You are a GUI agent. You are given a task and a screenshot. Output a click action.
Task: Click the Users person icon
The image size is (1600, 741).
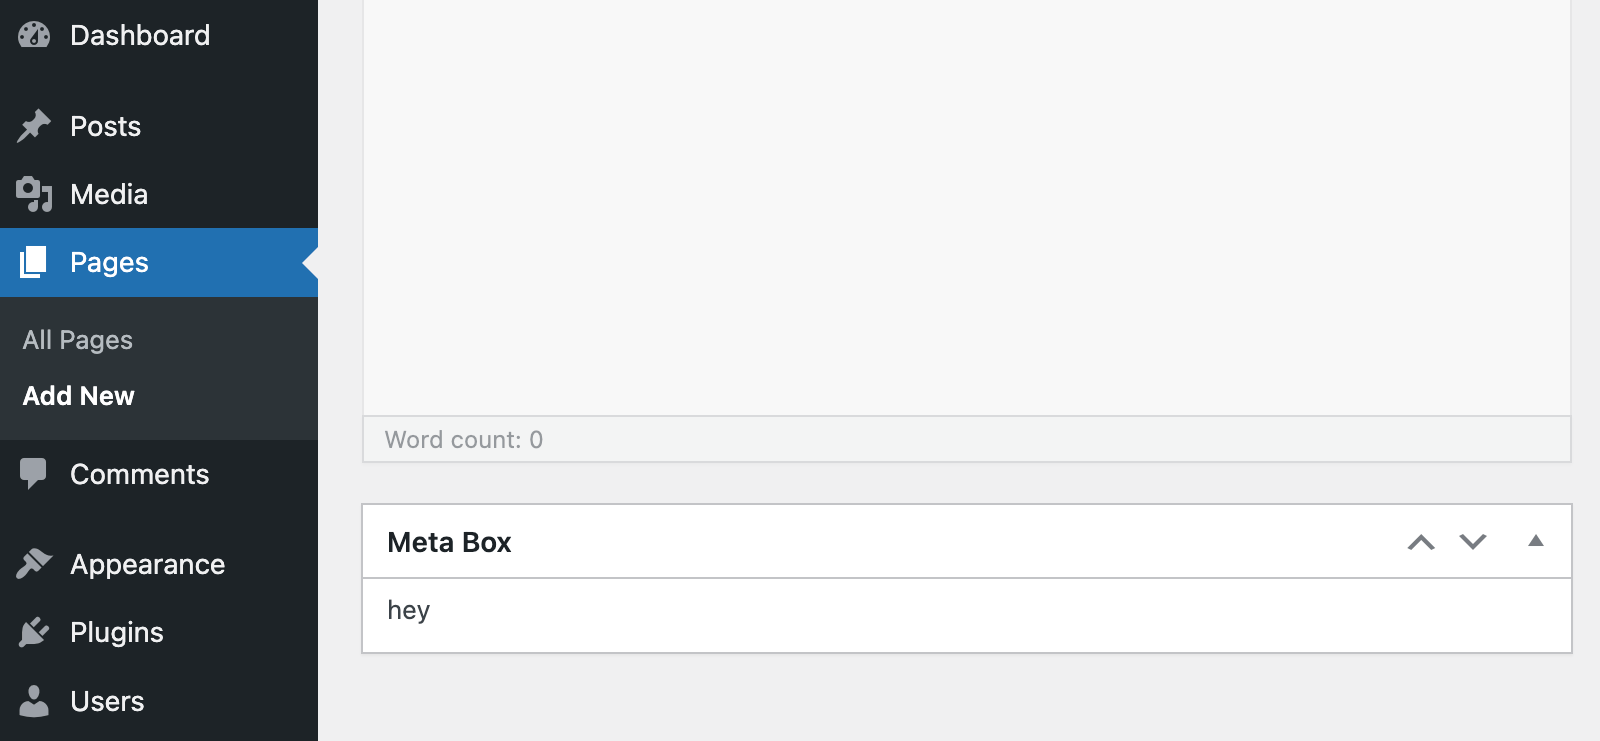(x=33, y=700)
